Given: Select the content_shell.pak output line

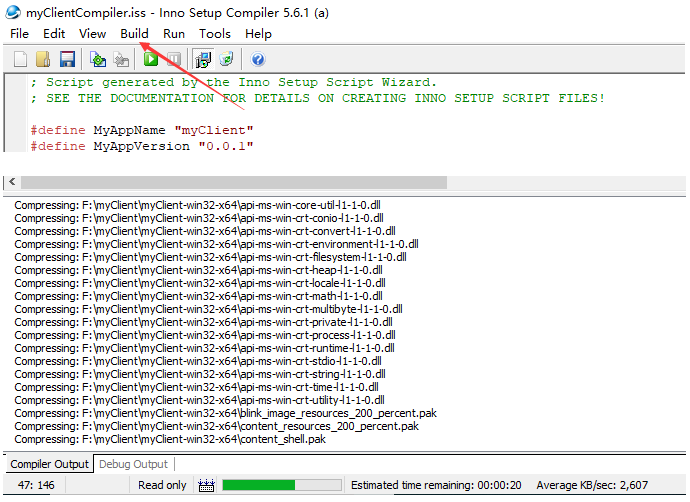Looking at the screenshot, I should [170, 439].
